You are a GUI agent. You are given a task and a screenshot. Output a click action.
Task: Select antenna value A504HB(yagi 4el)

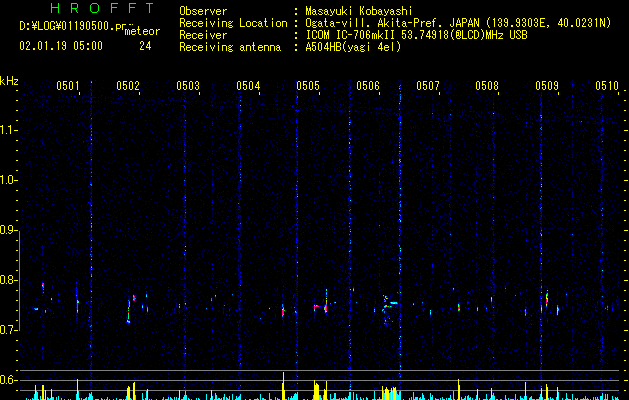pos(353,47)
